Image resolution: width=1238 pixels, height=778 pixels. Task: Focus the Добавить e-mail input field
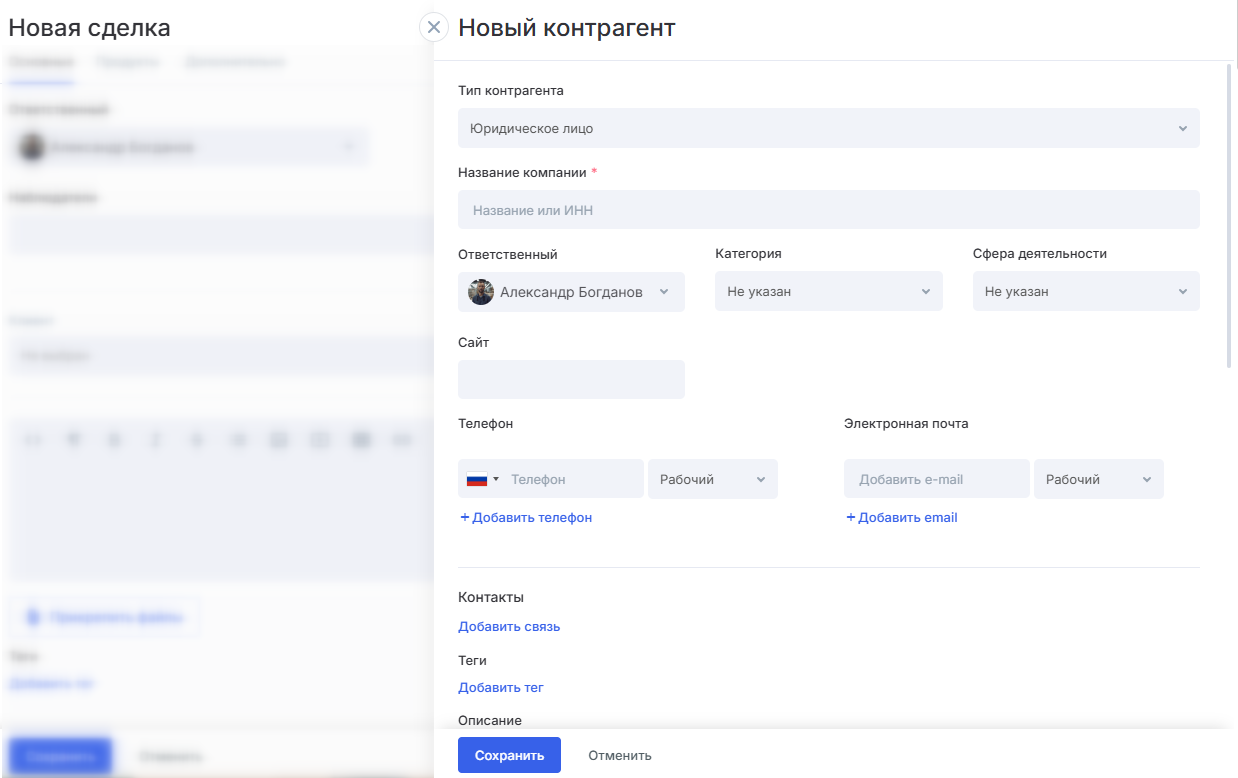(936, 480)
